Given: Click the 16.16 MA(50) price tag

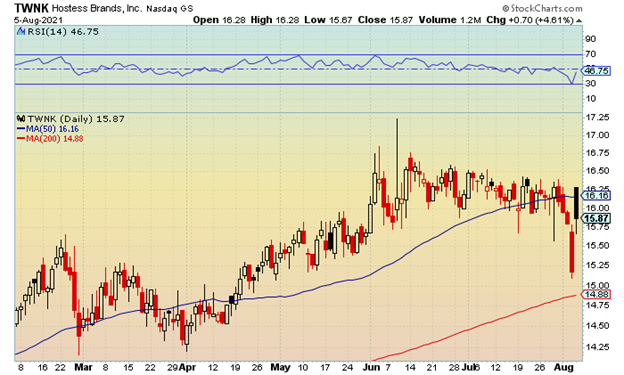Looking at the screenshot, I should [596, 195].
